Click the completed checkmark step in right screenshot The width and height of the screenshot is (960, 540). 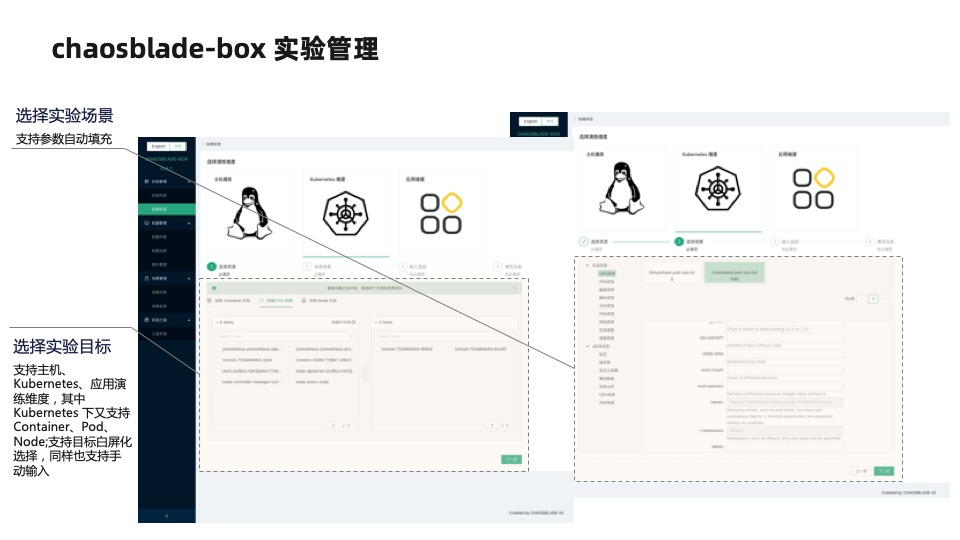[583, 242]
